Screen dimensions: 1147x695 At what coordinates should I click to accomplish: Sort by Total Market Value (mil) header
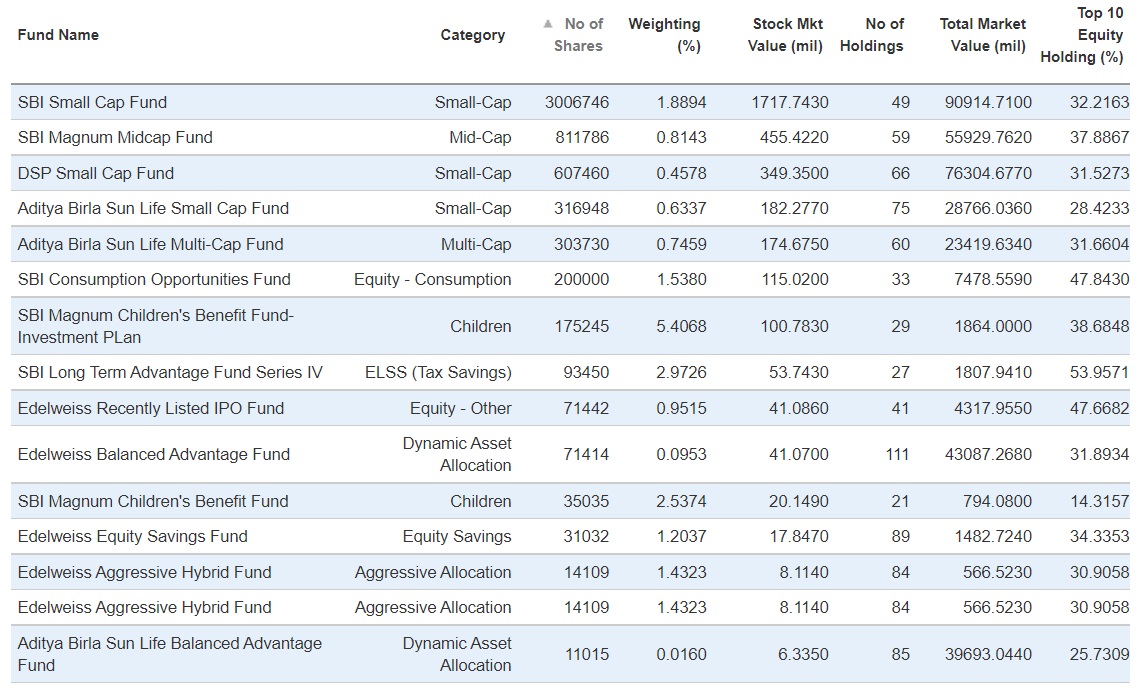click(x=982, y=35)
